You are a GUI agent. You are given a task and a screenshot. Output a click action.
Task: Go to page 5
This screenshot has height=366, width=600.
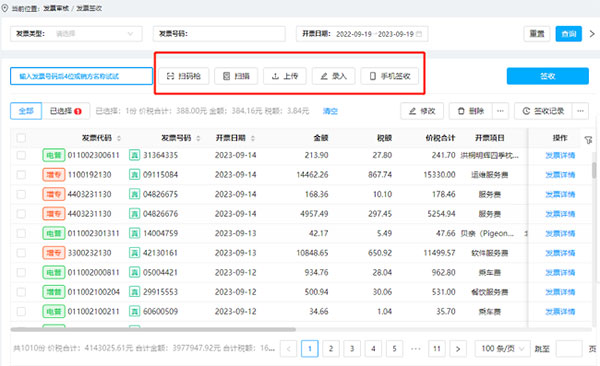[x=395, y=349]
